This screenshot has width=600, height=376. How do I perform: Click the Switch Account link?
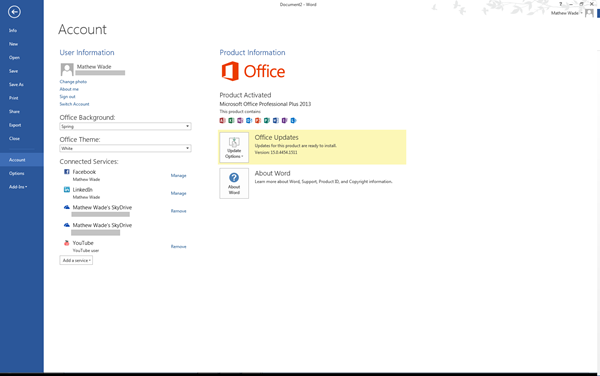pyautogui.click(x=74, y=104)
